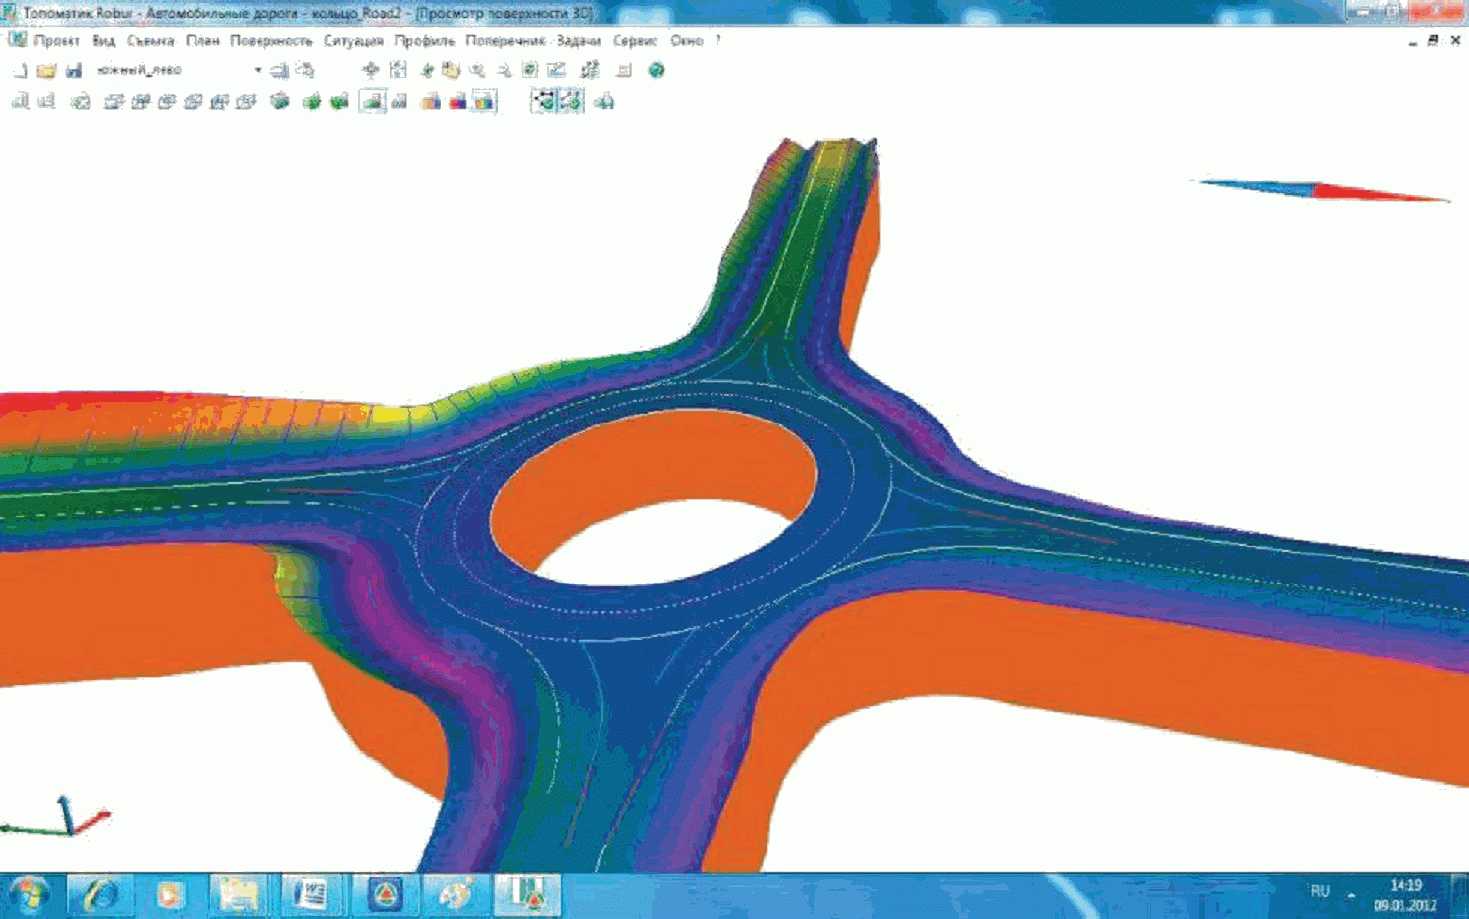Toggle the highlighted surface shading mode button
The width and height of the screenshot is (1469, 919).
(x=373, y=101)
